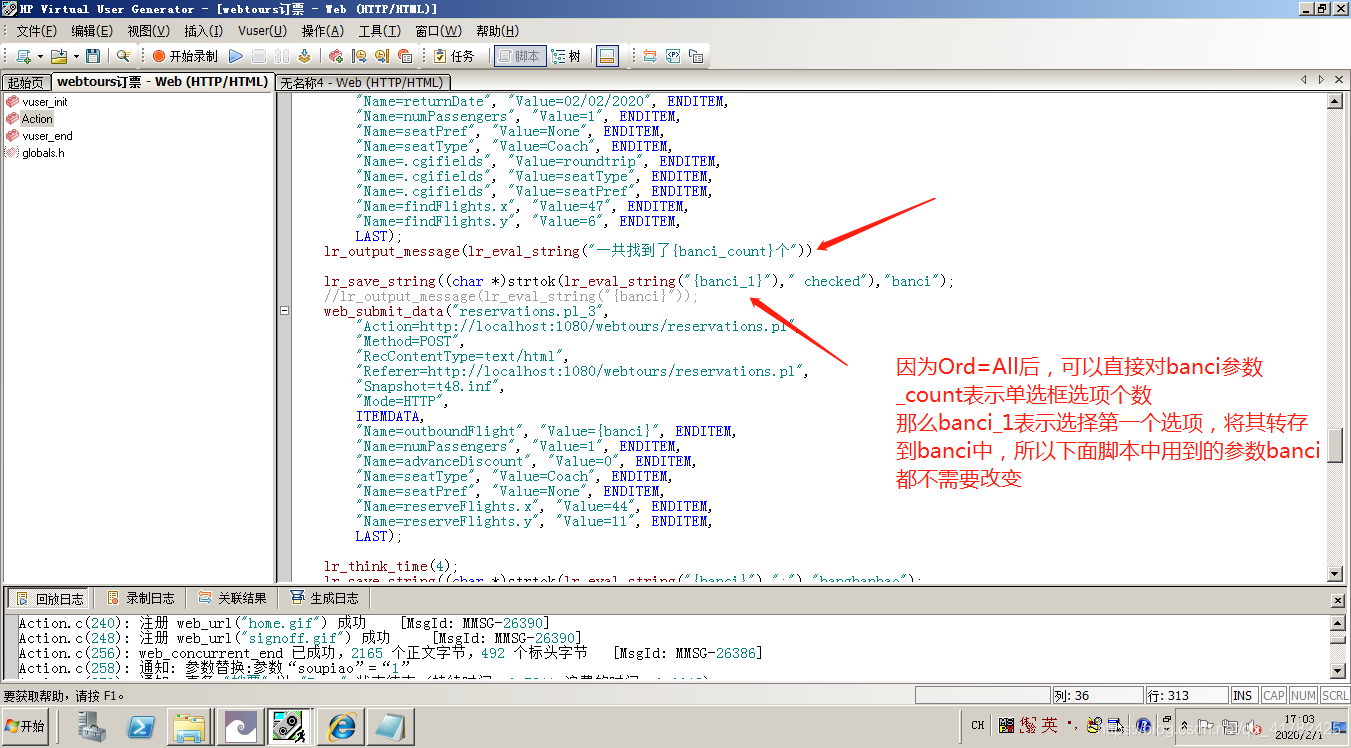The height and width of the screenshot is (748, 1351).
Task: Save script with the floppy disk icon
Action: coord(93,56)
